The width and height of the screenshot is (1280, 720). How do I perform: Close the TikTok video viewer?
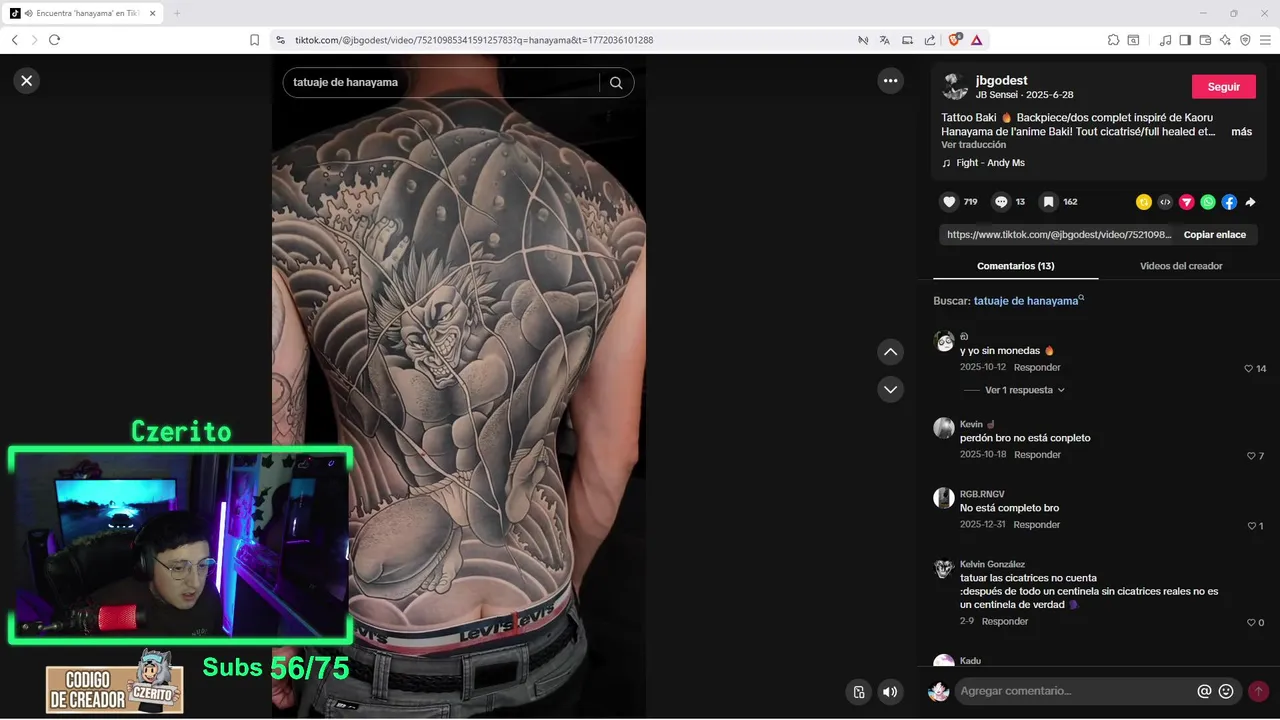coord(27,81)
